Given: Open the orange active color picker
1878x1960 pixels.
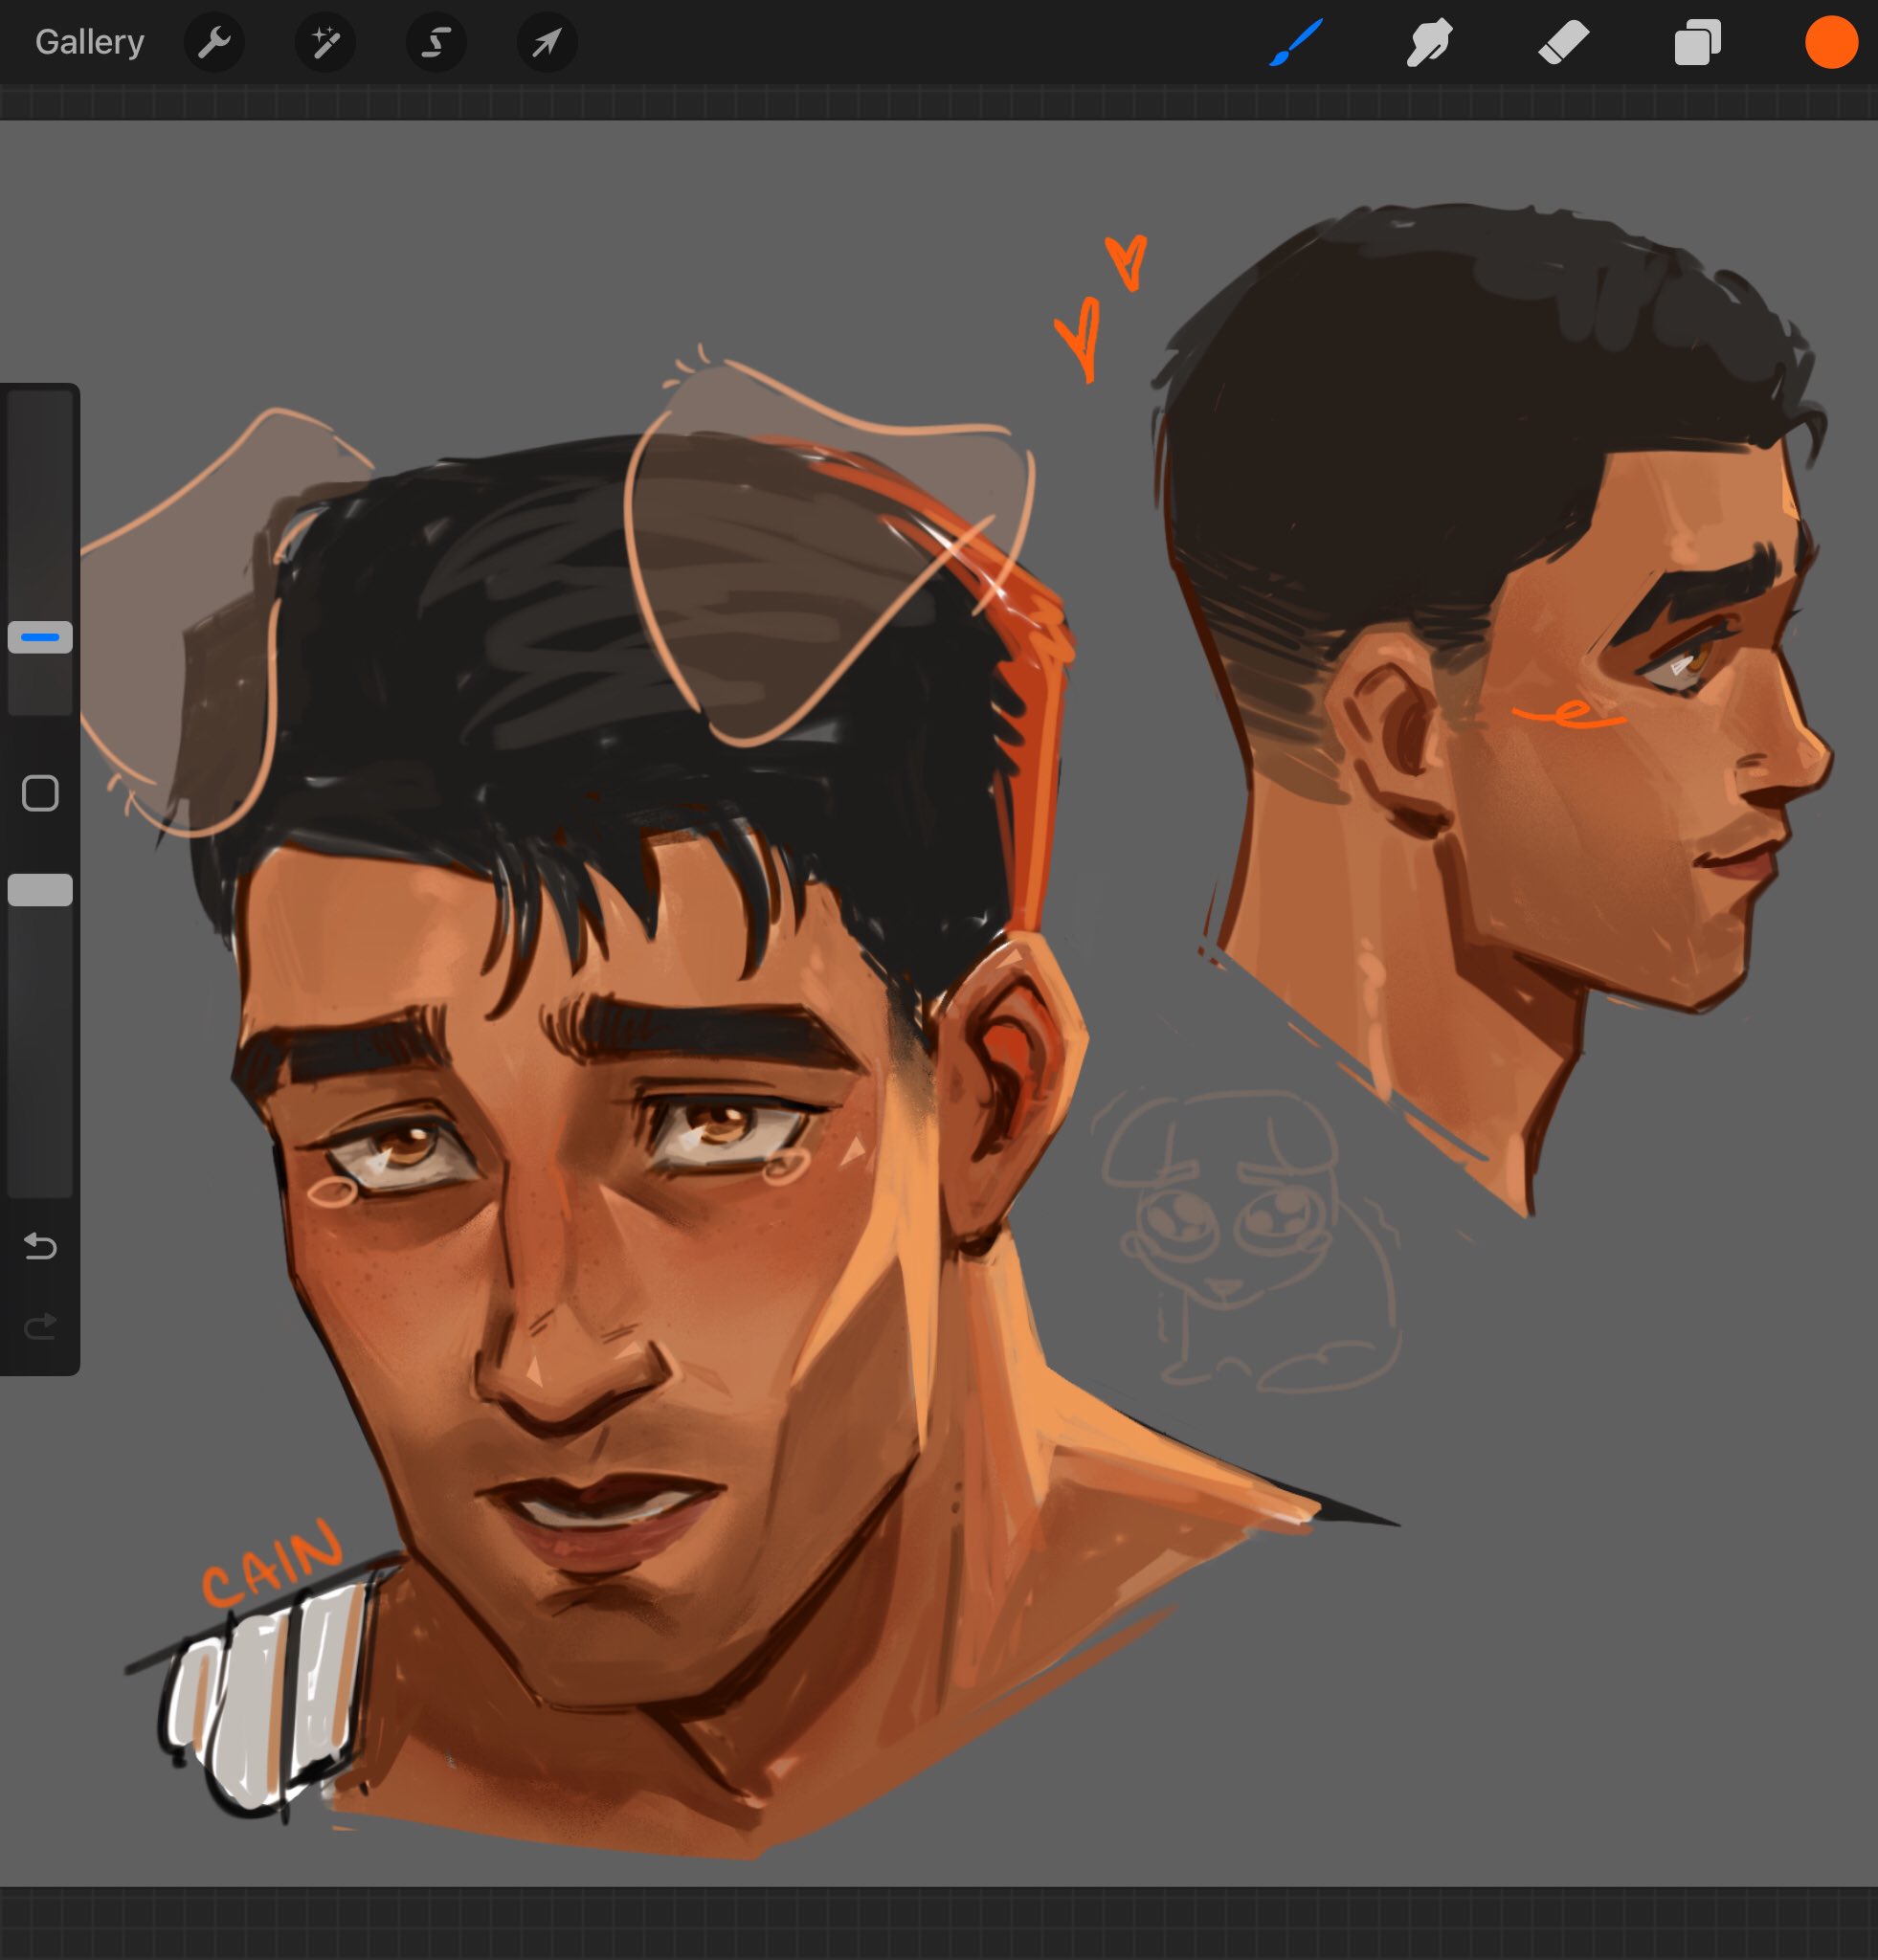Looking at the screenshot, I should click(1831, 43).
